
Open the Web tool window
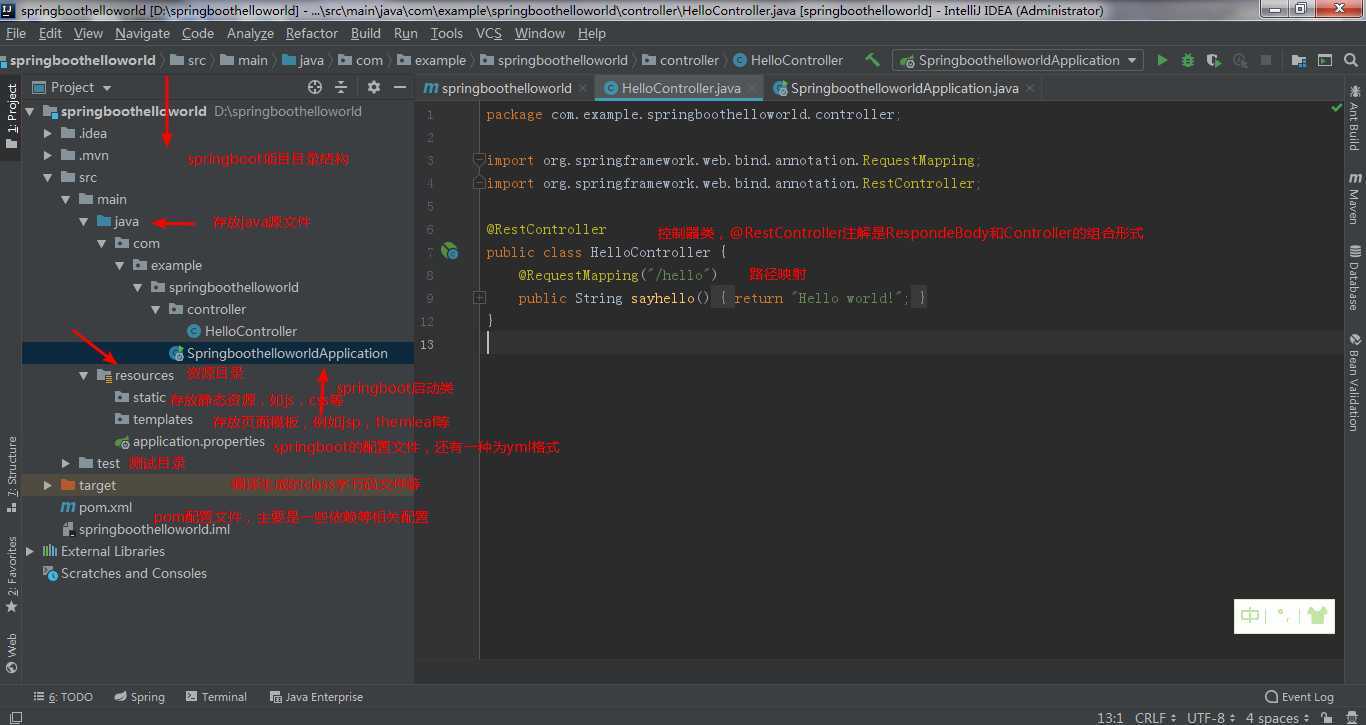click(12, 653)
